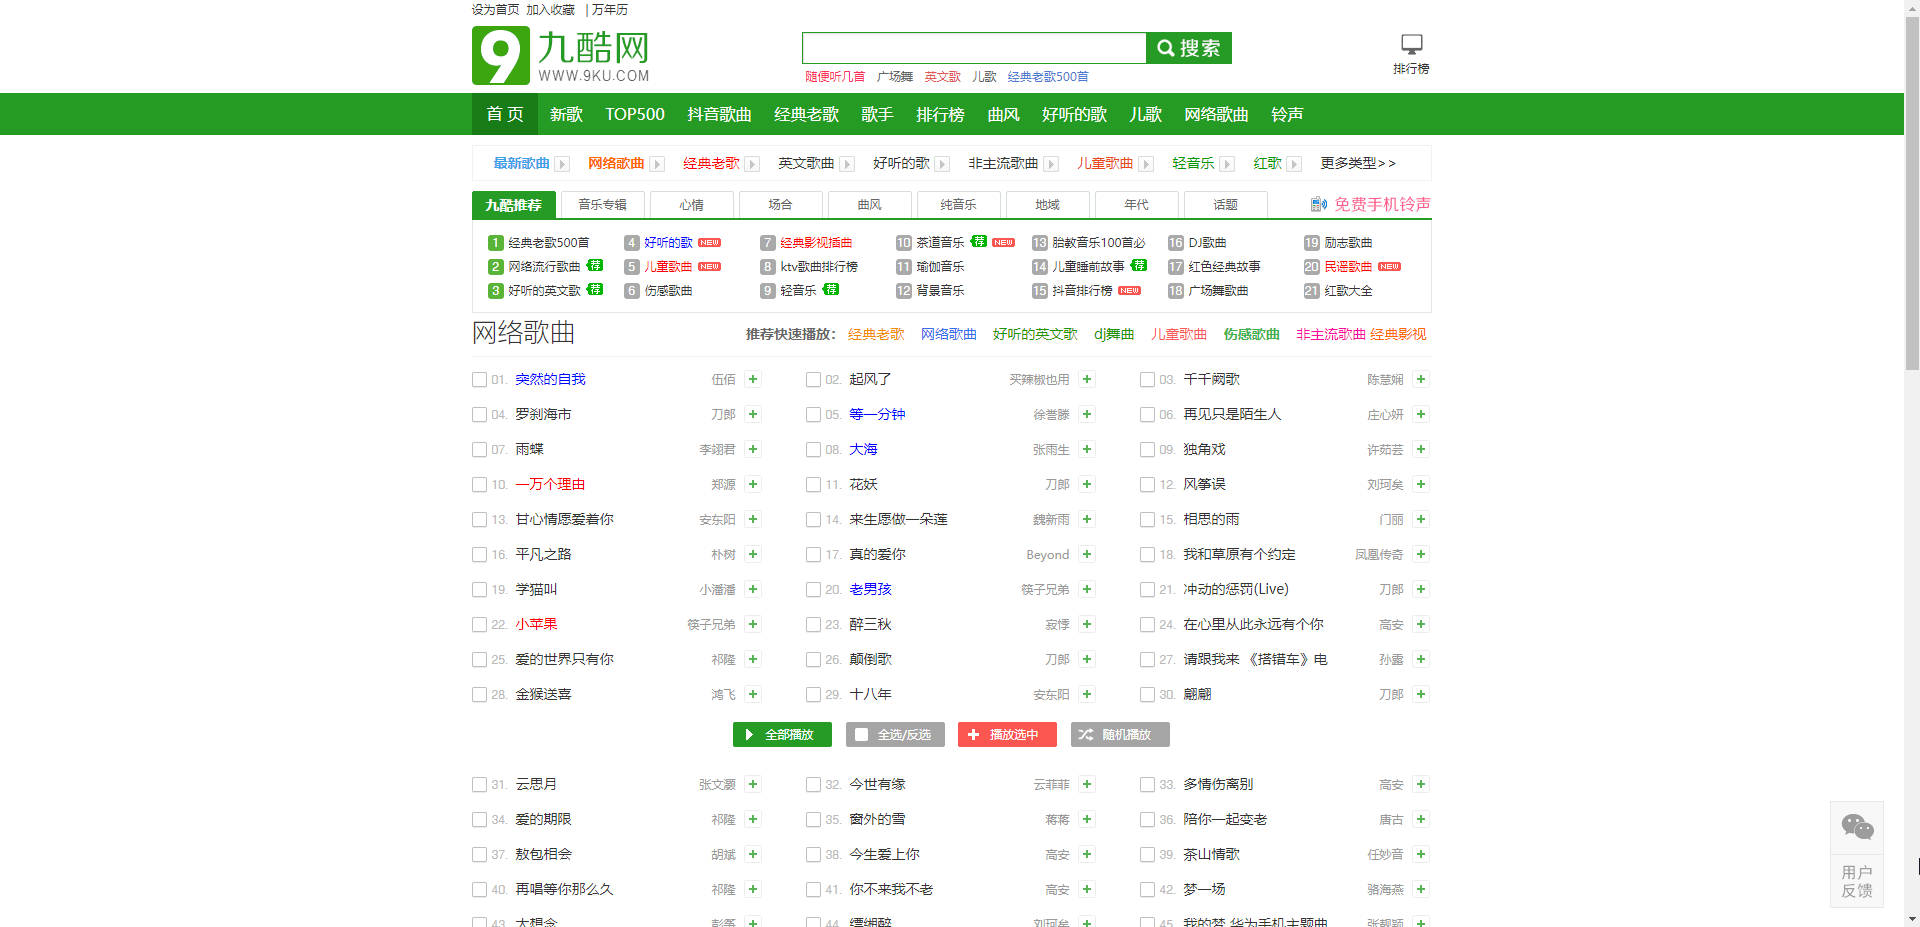Click the plus icon next to 小苹果
Screen dimensions: 1920x927
pos(753,625)
